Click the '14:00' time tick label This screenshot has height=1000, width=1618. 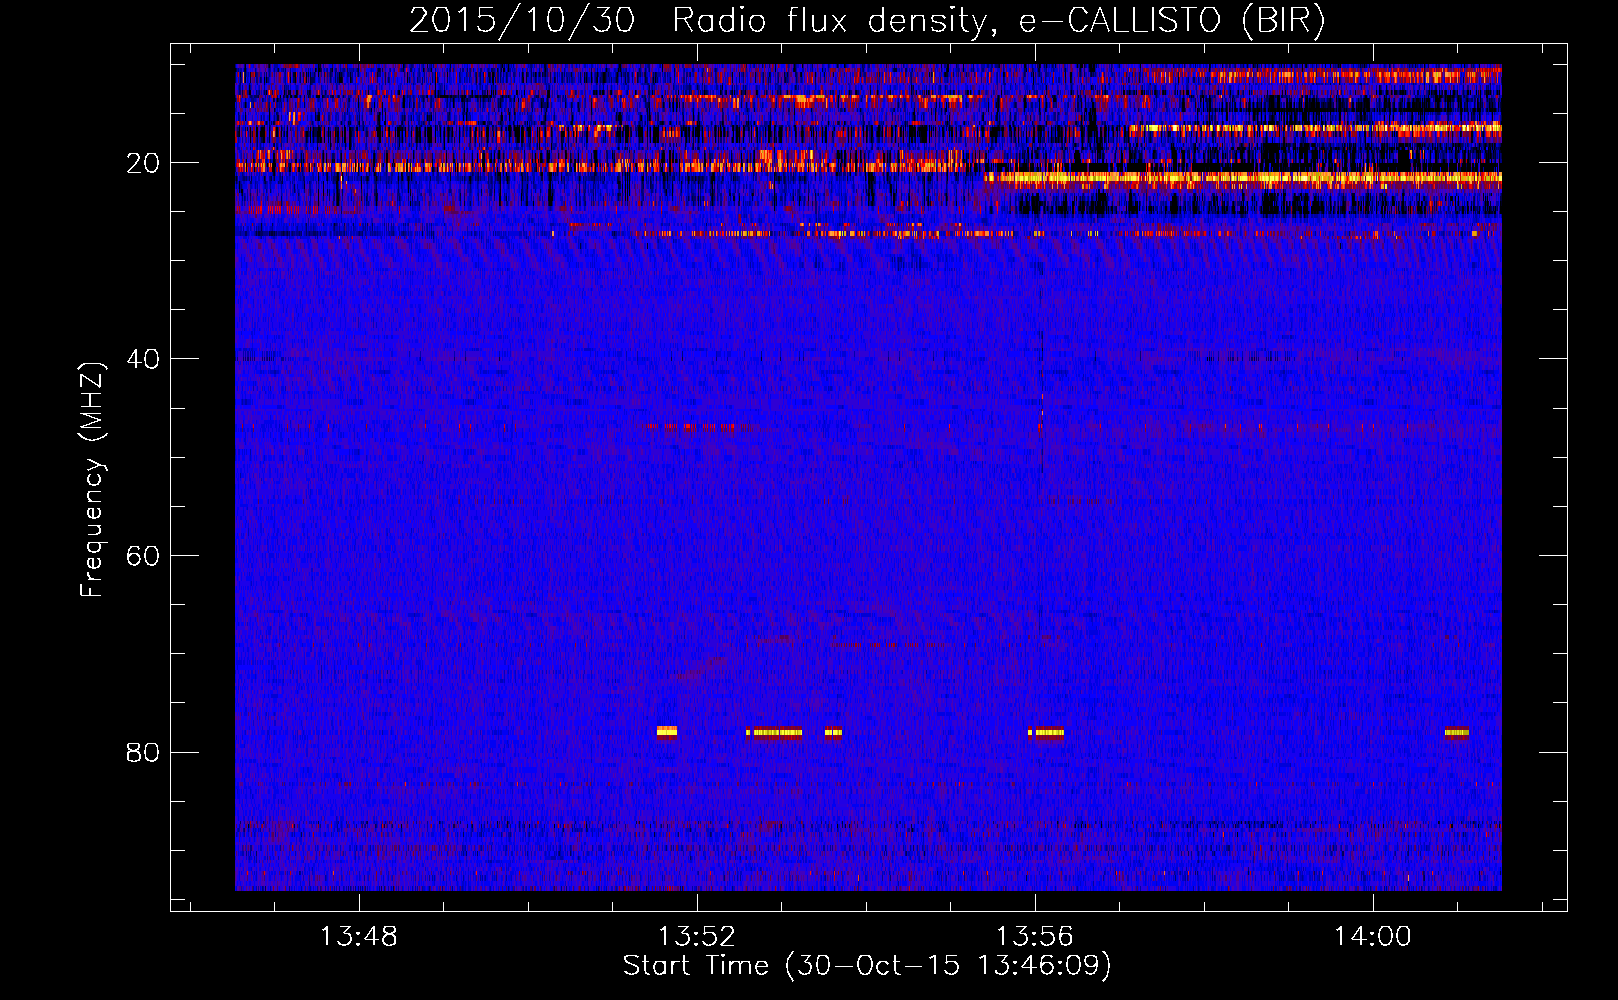1372,937
